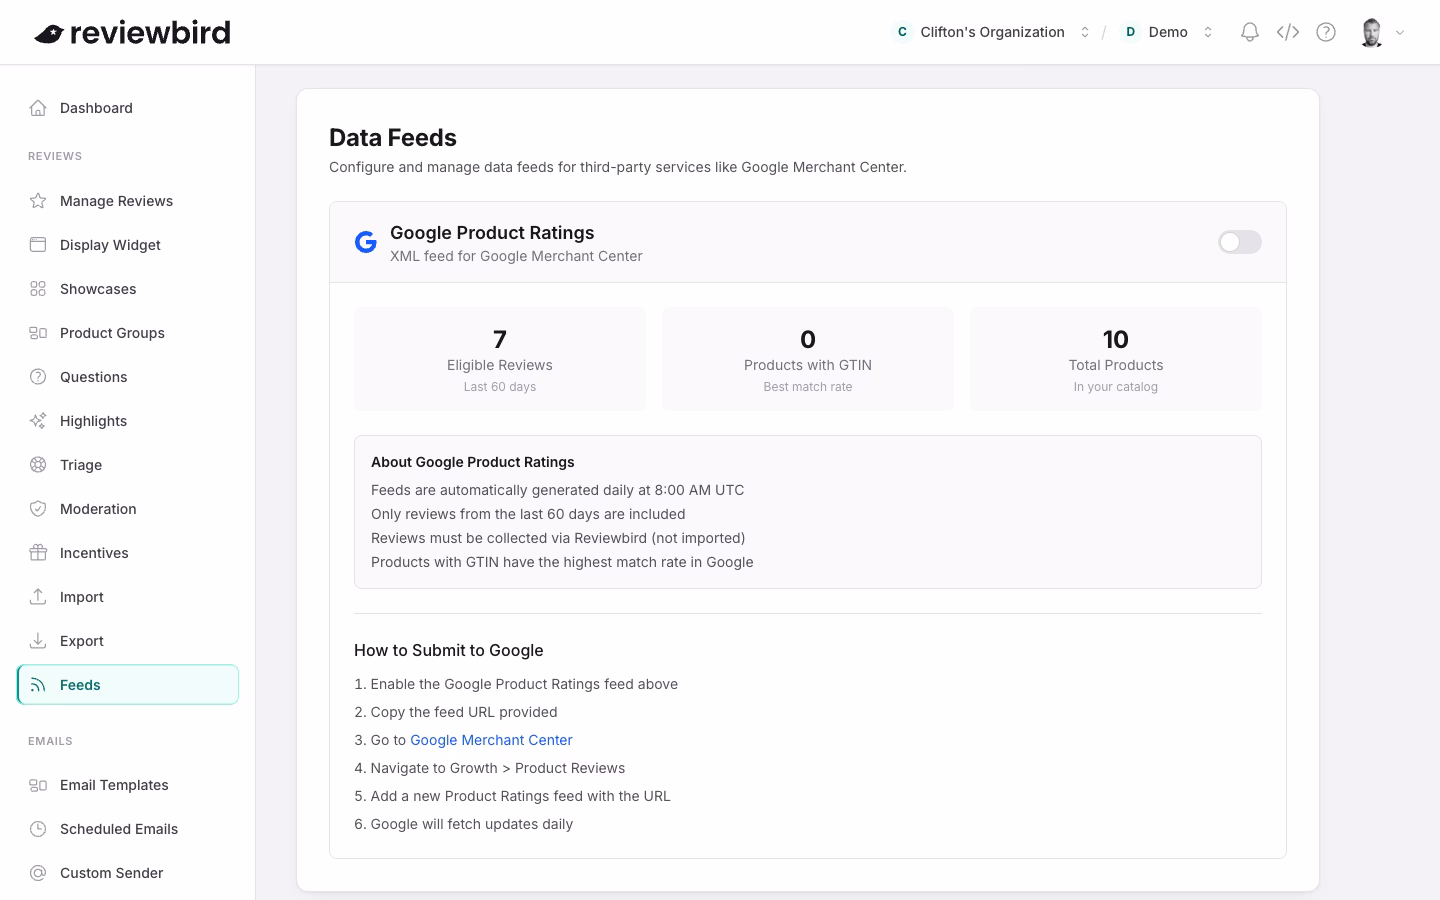The width and height of the screenshot is (1440, 900).
Task: Click the Showcases grid icon
Action: pos(38,289)
